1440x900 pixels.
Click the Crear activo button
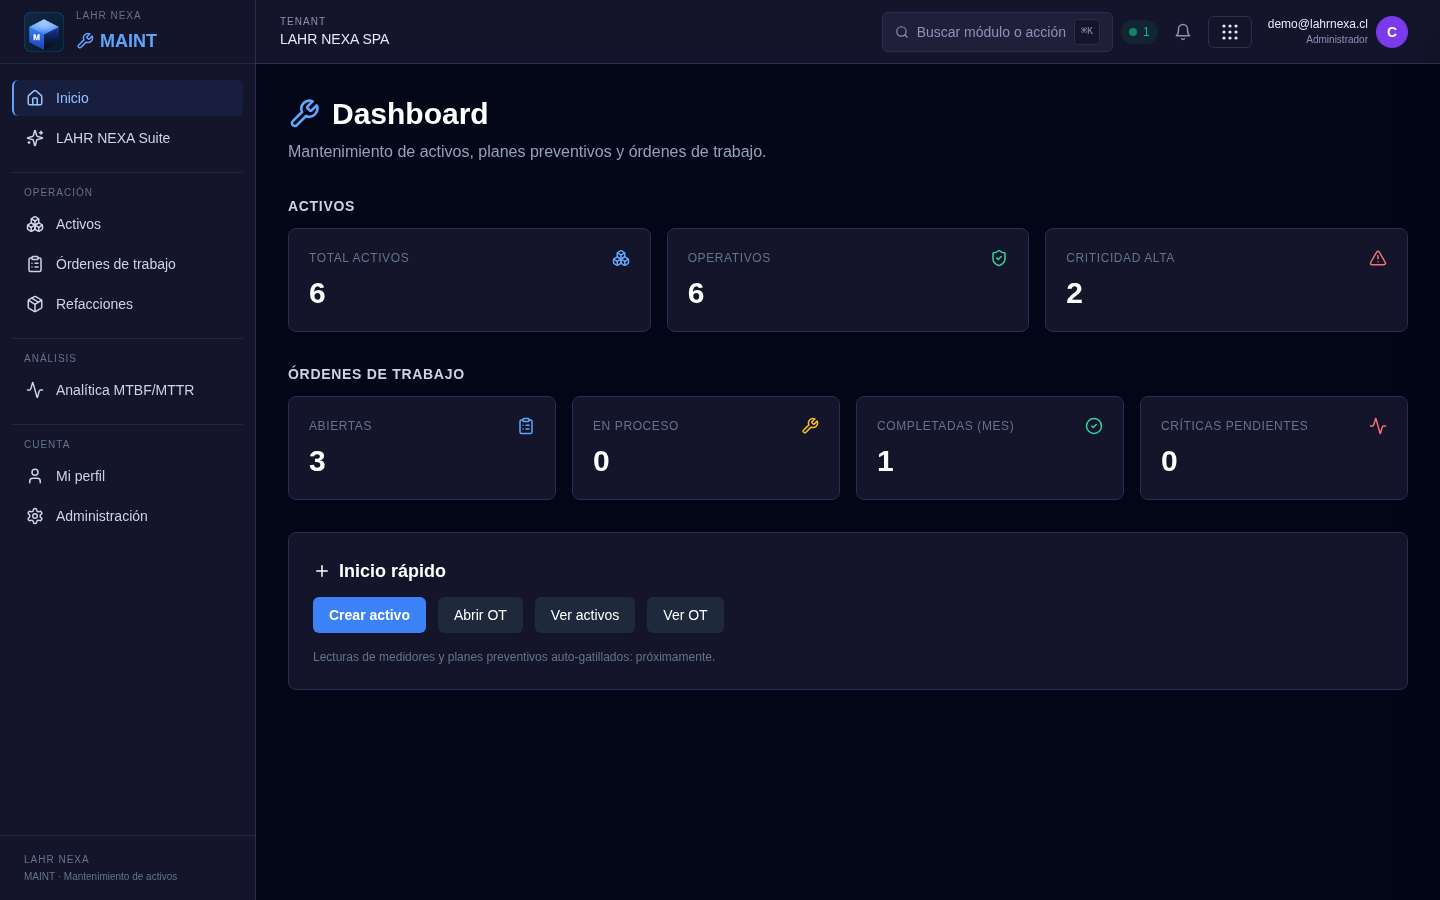(x=369, y=615)
